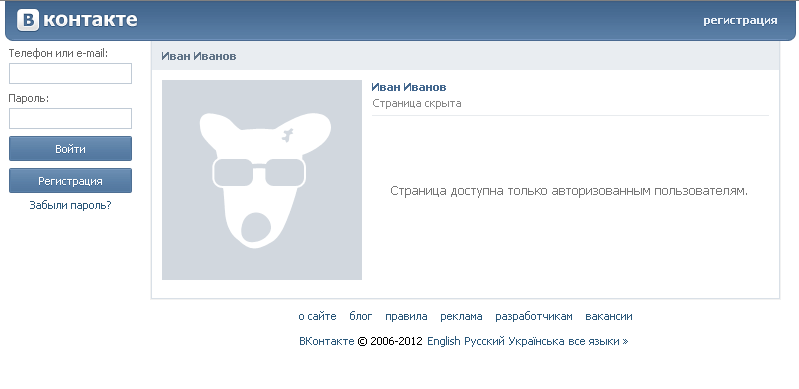The height and width of the screenshot is (389, 799).
Task: Focus the Пароль input field
Action: (70, 118)
